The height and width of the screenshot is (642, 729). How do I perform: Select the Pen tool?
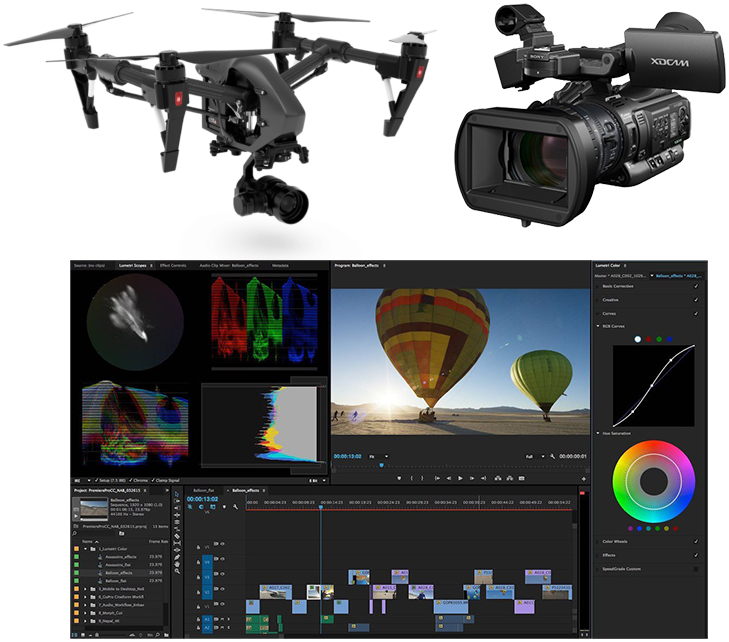tap(177, 557)
